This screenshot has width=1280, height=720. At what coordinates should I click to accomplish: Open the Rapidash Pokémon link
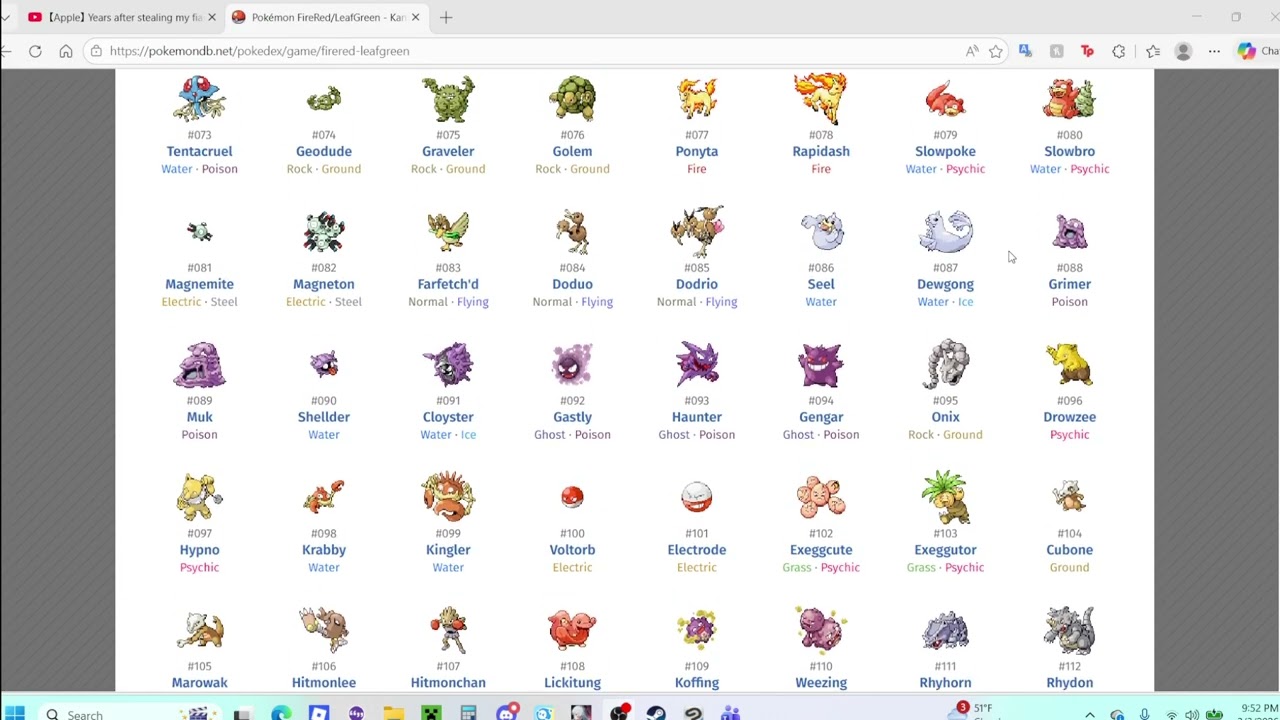pos(821,151)
